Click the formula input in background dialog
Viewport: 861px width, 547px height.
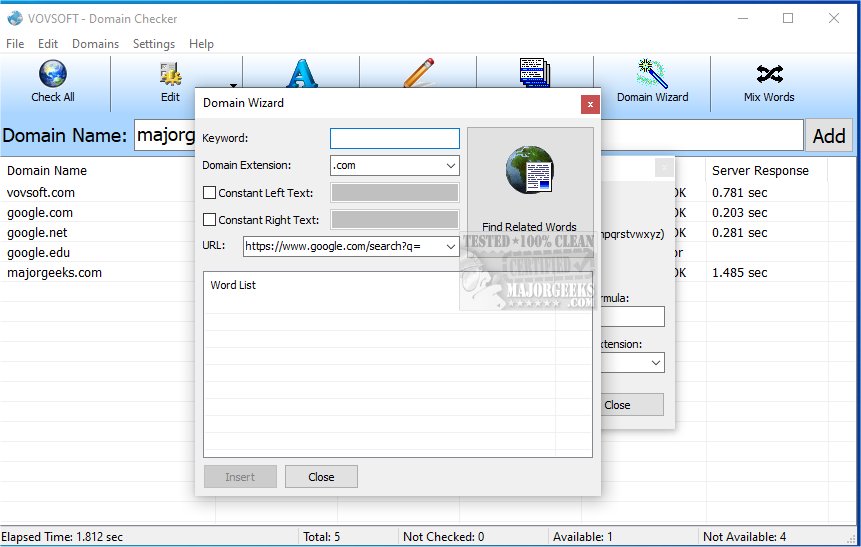click(633, 317)
